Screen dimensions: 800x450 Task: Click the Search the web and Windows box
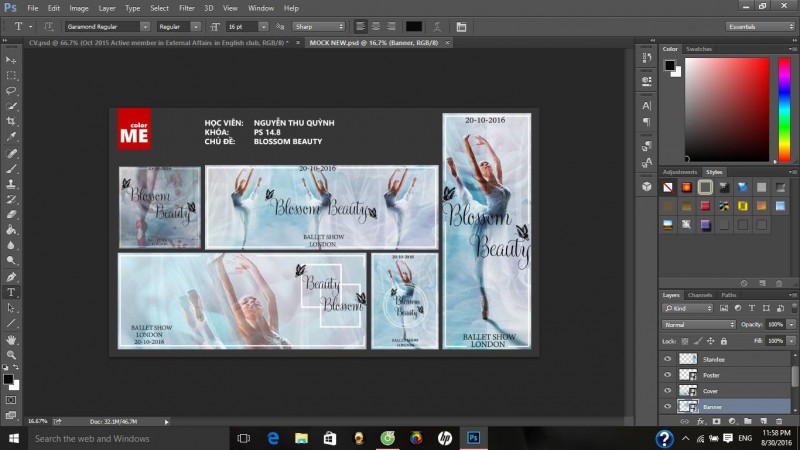click(x=128, y=438)
